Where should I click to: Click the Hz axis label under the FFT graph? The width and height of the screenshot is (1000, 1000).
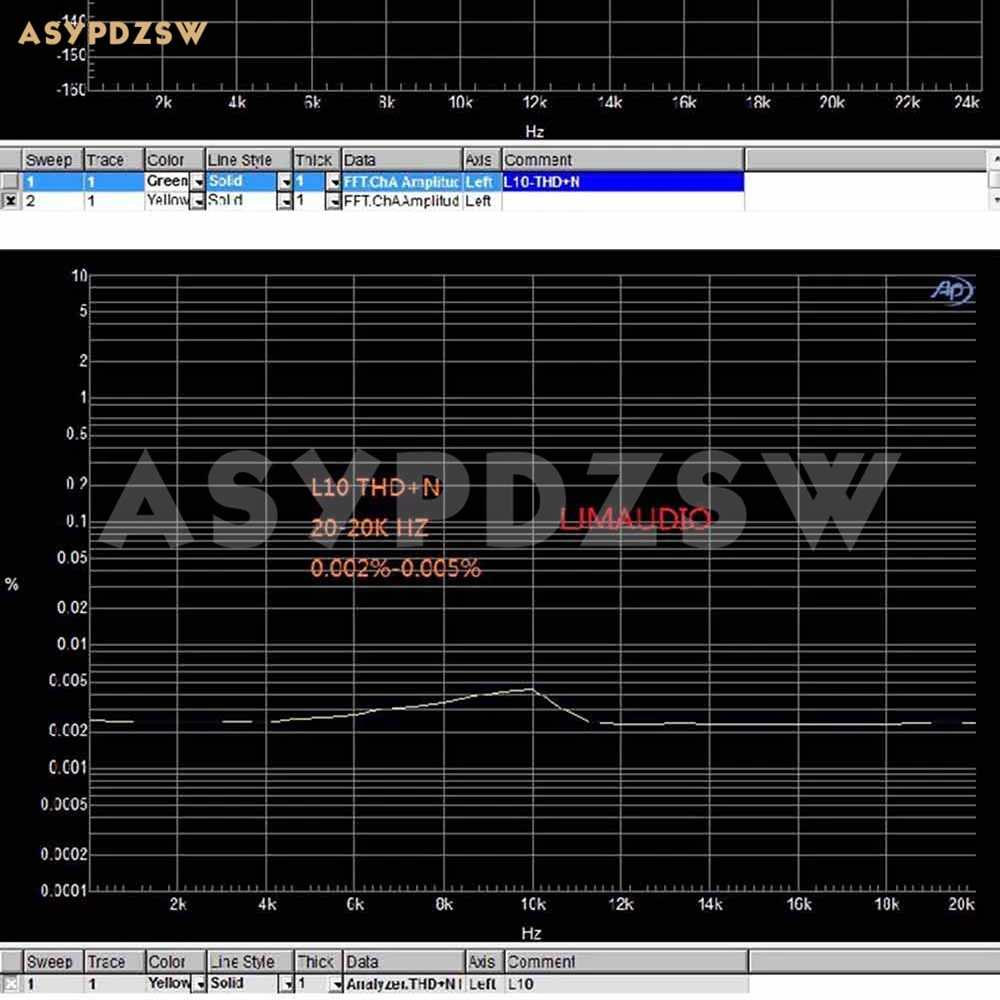(534, 131)
